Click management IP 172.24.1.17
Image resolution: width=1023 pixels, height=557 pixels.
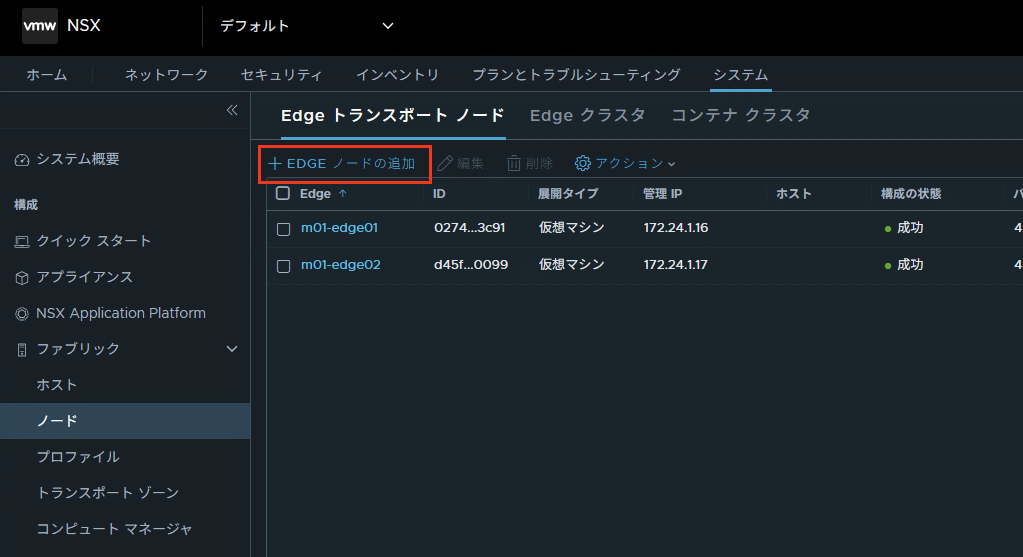click(x=676, y=265)
